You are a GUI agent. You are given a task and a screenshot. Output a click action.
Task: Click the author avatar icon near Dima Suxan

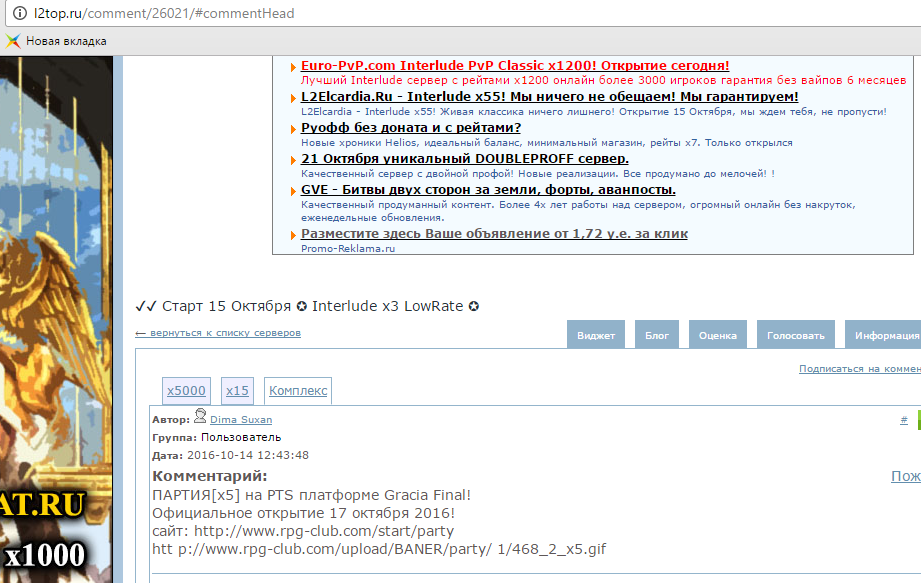pos(200,416)
